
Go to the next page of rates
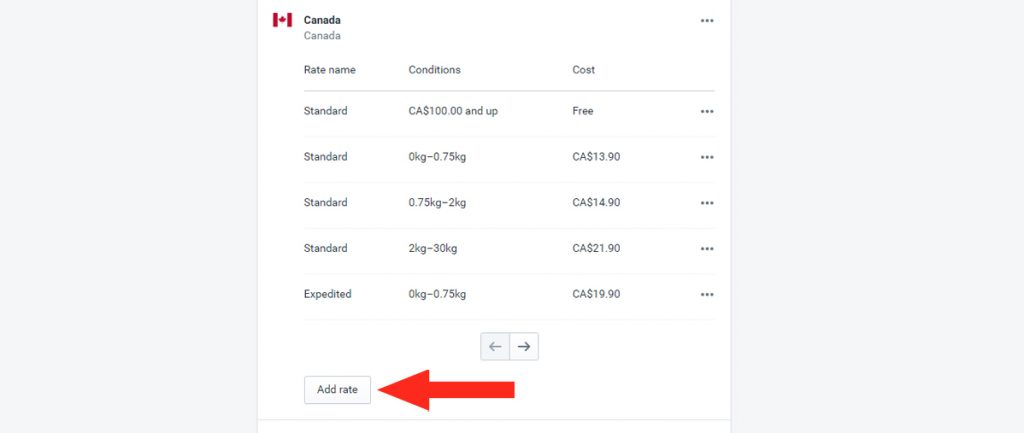524,347
